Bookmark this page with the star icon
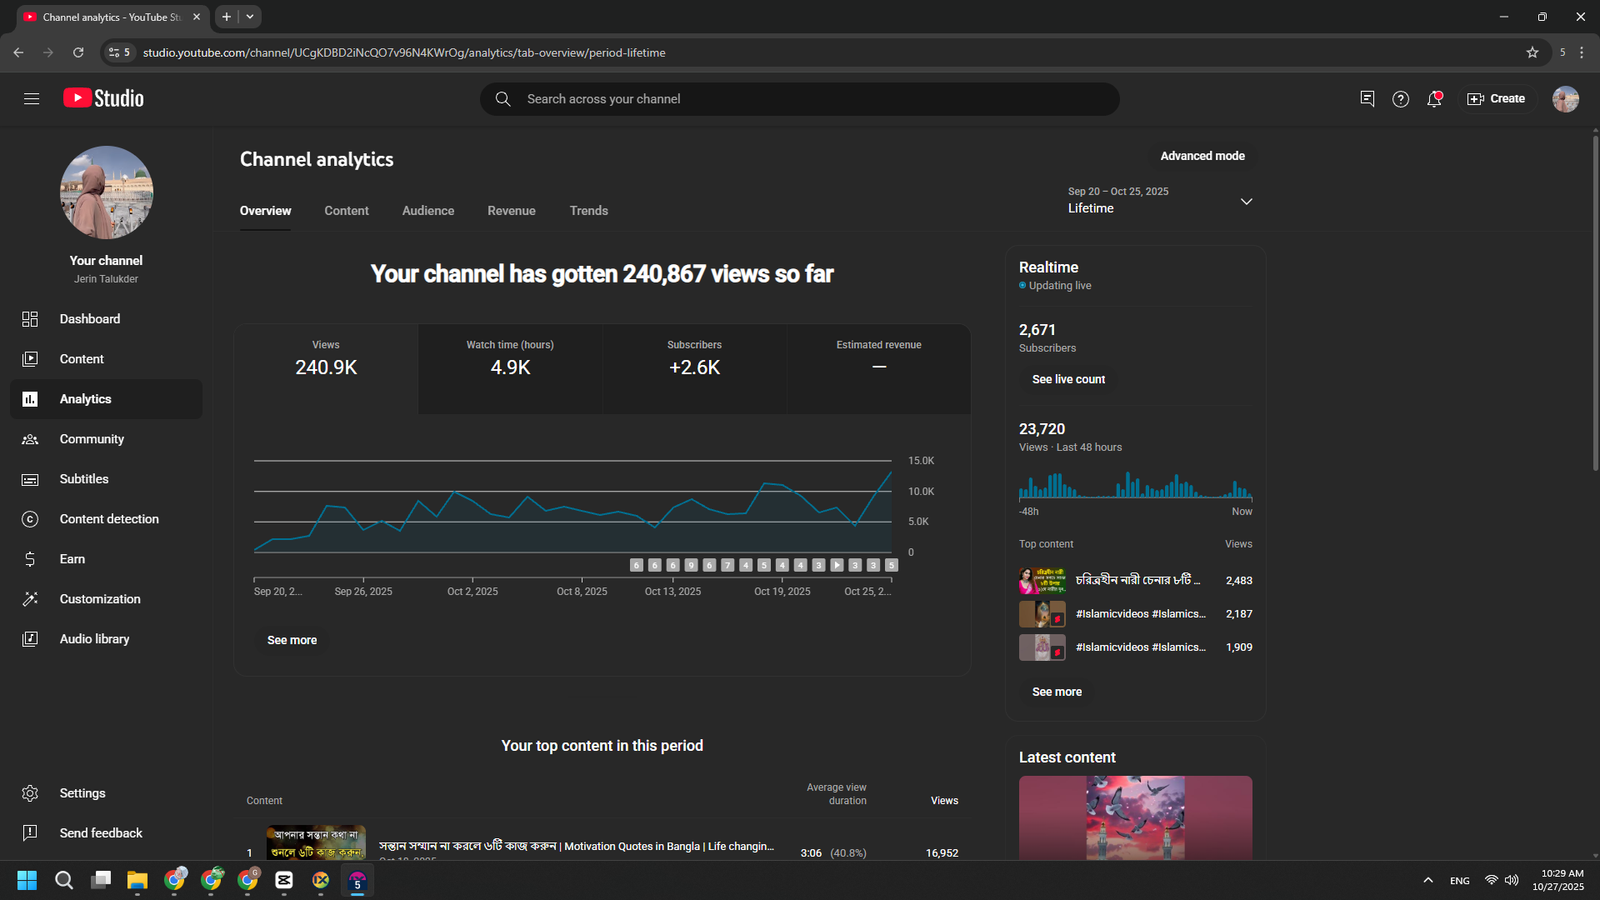Viewport: 1600px width, 900px height. (1532, 52)
